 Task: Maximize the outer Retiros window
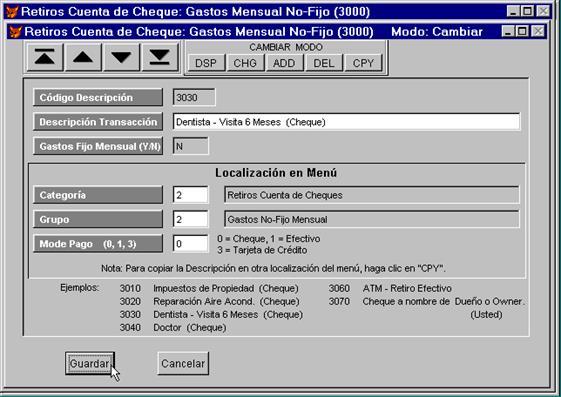[x=527, y=11]
